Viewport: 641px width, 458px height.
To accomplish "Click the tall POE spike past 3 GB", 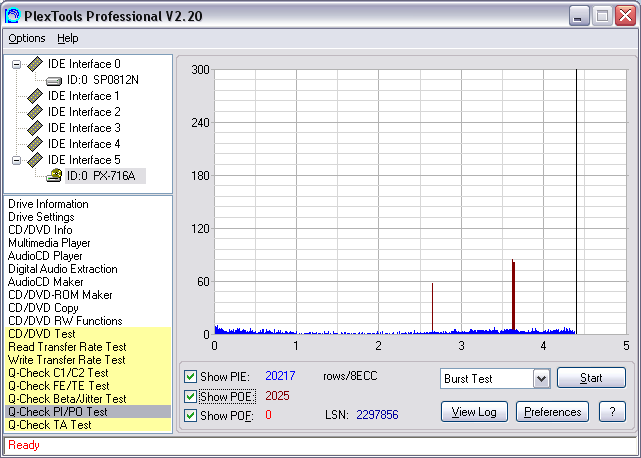I will 513,294.
